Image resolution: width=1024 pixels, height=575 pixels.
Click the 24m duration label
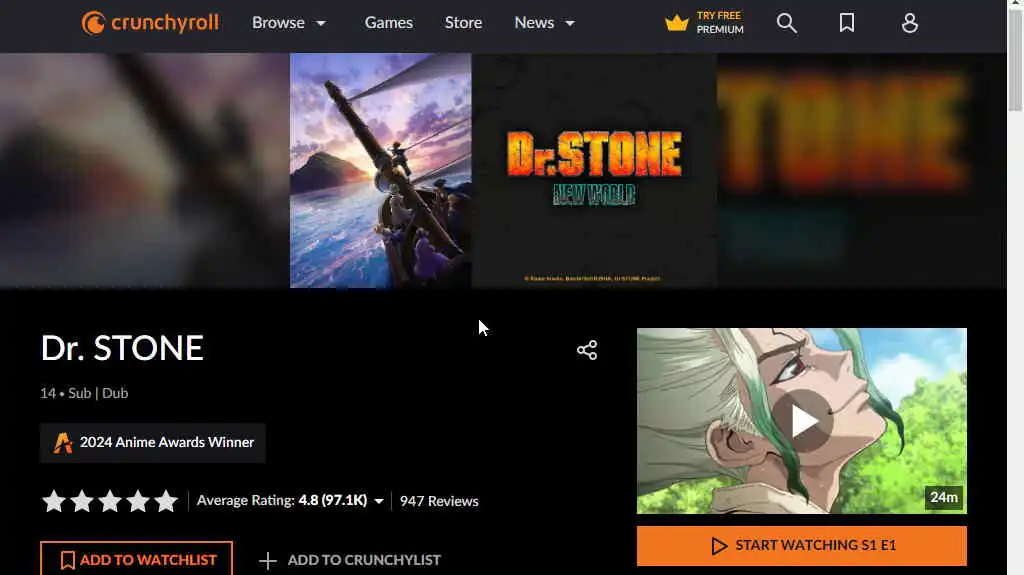coord(944,497)
